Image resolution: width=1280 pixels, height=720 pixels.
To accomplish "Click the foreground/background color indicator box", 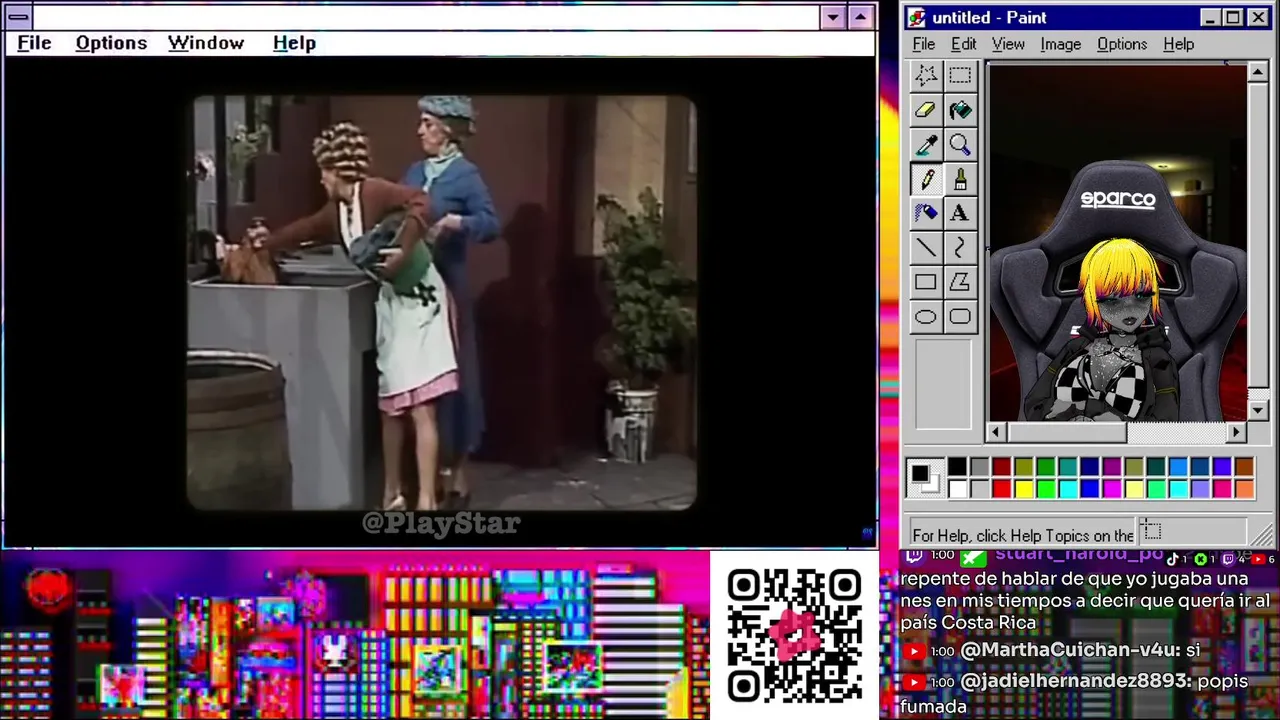I will coord(924,478).
